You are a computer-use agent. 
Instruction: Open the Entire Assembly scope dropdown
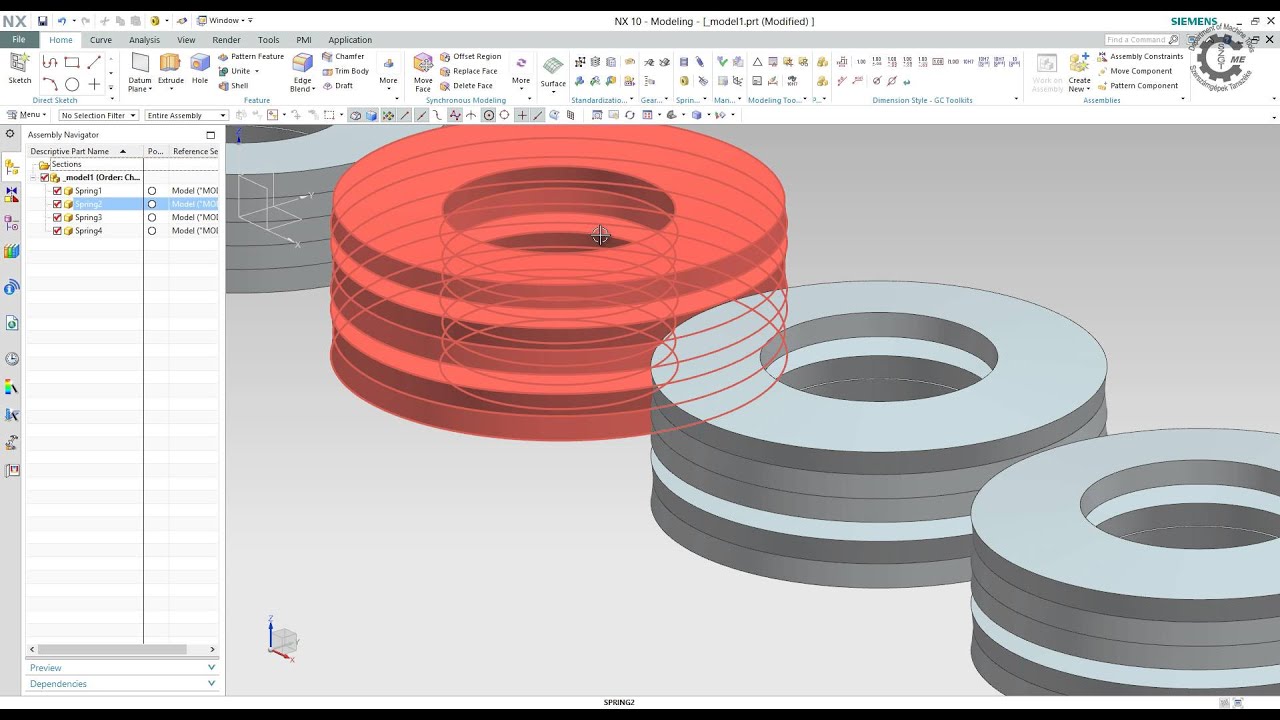[x=187, y=115]
